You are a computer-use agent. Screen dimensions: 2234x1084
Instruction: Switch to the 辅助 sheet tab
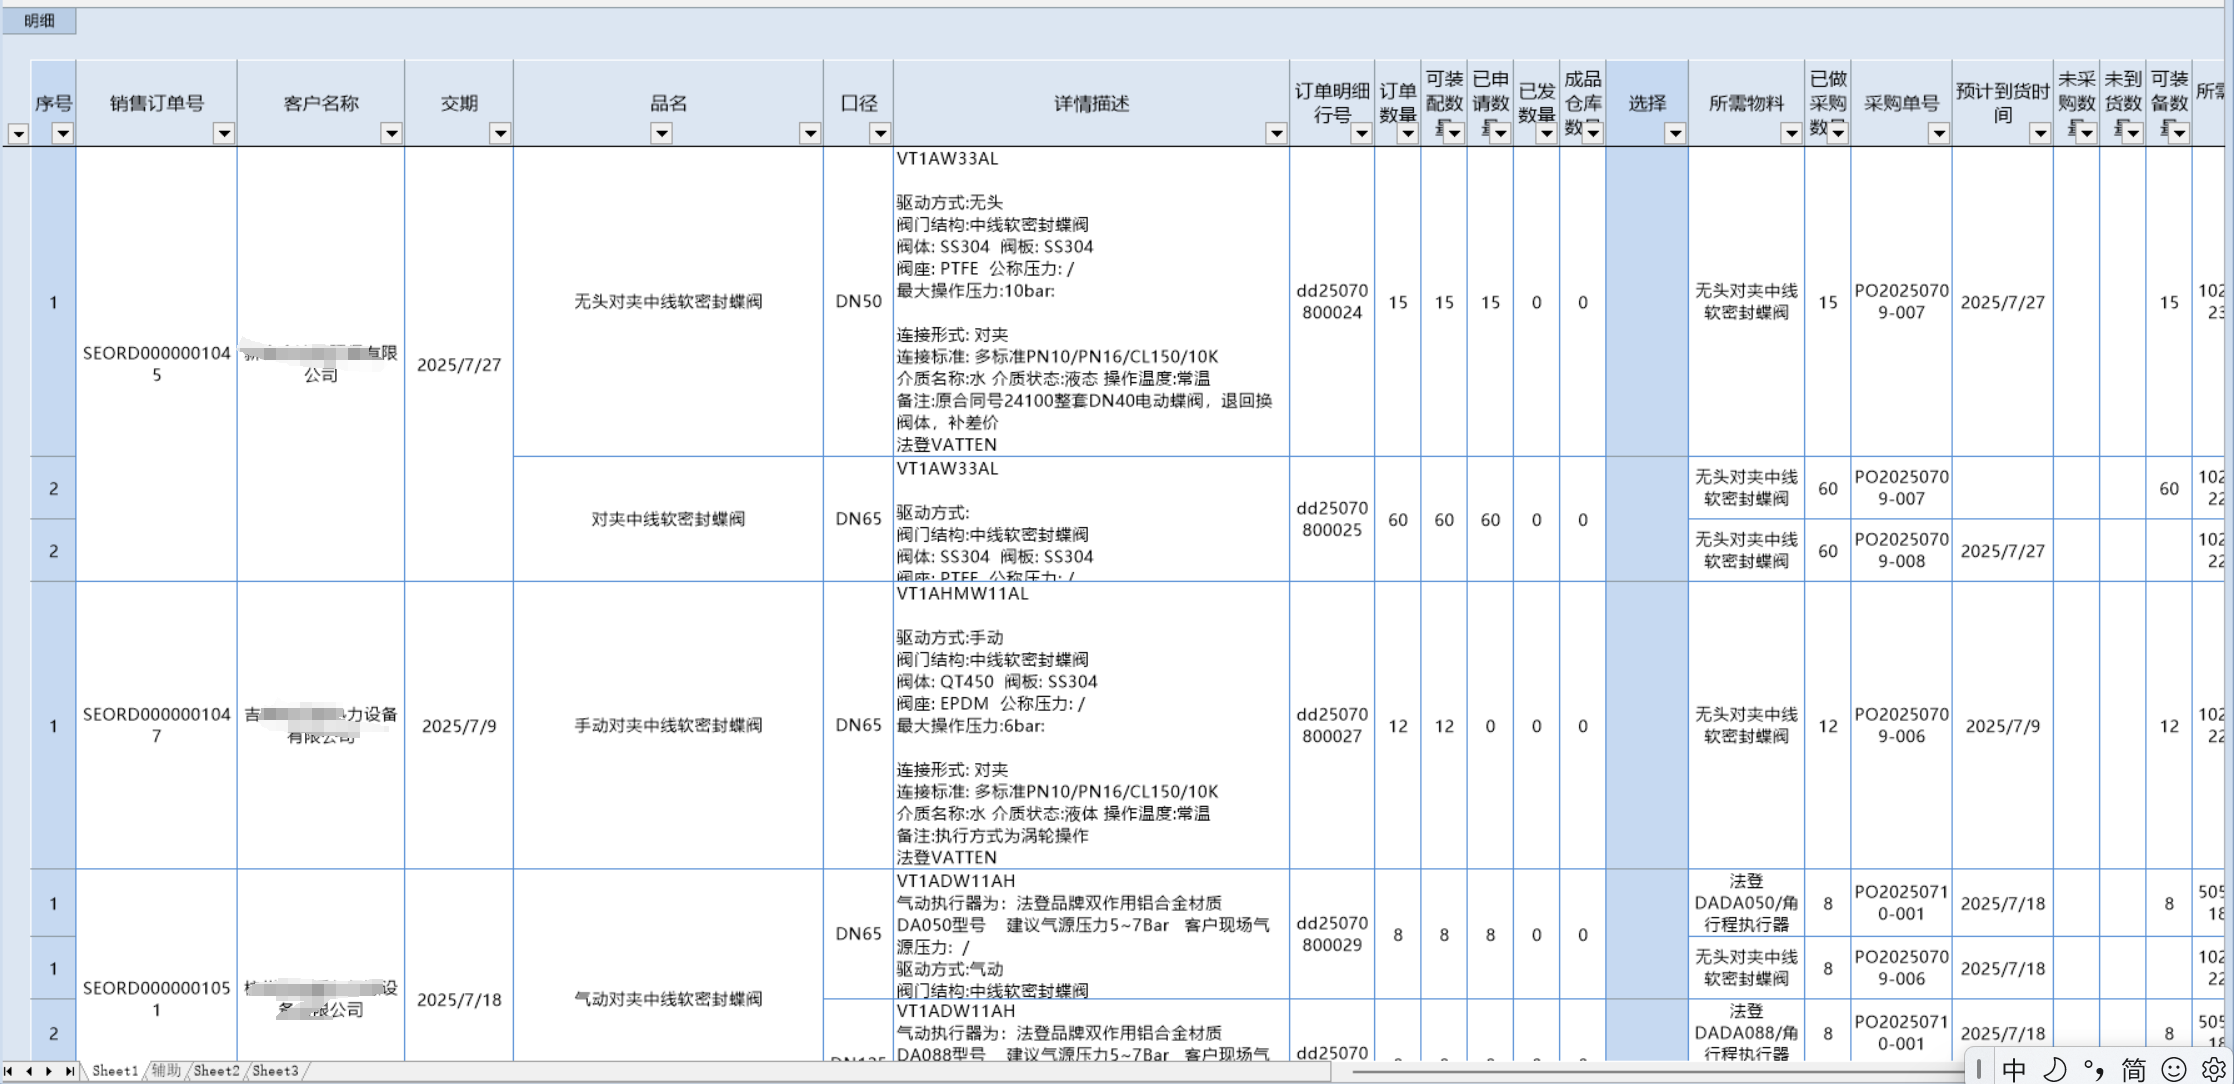point(166,1071)
